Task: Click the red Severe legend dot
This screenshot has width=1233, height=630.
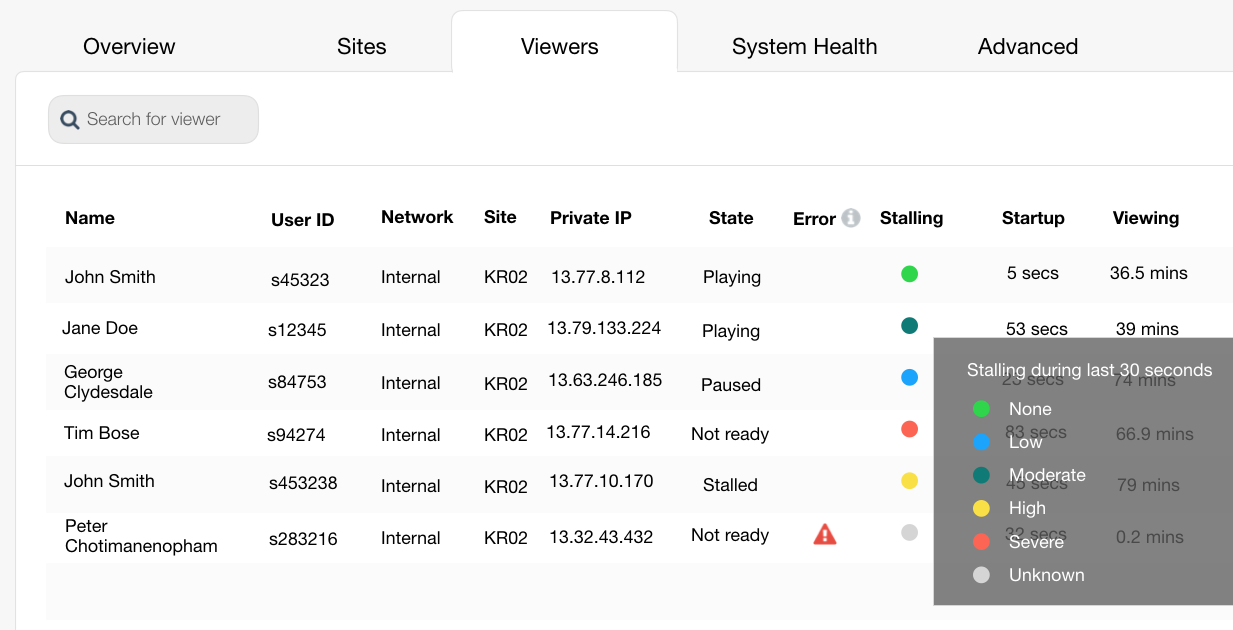Action: (981, 541)
